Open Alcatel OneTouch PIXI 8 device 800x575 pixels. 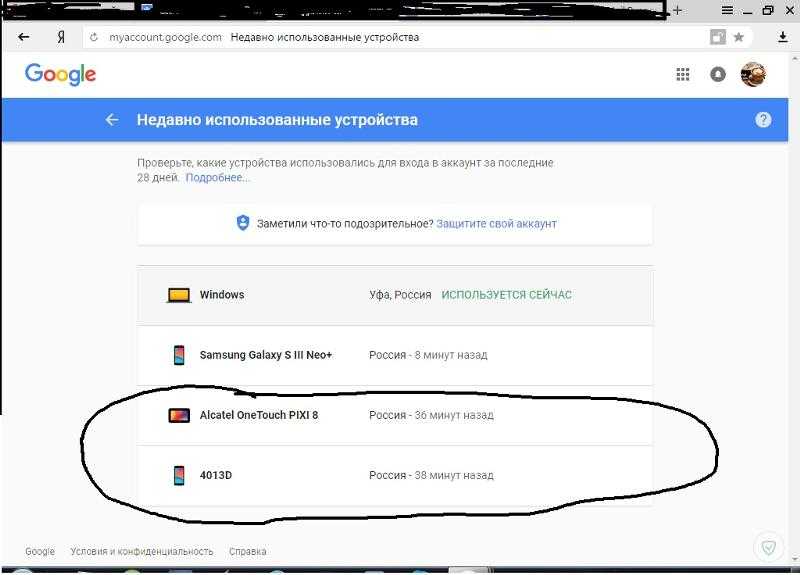click(395, 415)
